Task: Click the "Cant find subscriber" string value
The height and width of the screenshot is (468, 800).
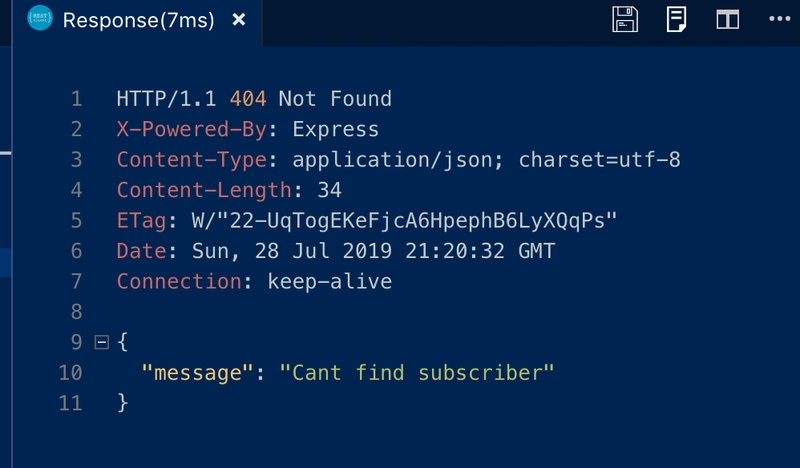Action: pyautogui.click(x=417, y=373)
